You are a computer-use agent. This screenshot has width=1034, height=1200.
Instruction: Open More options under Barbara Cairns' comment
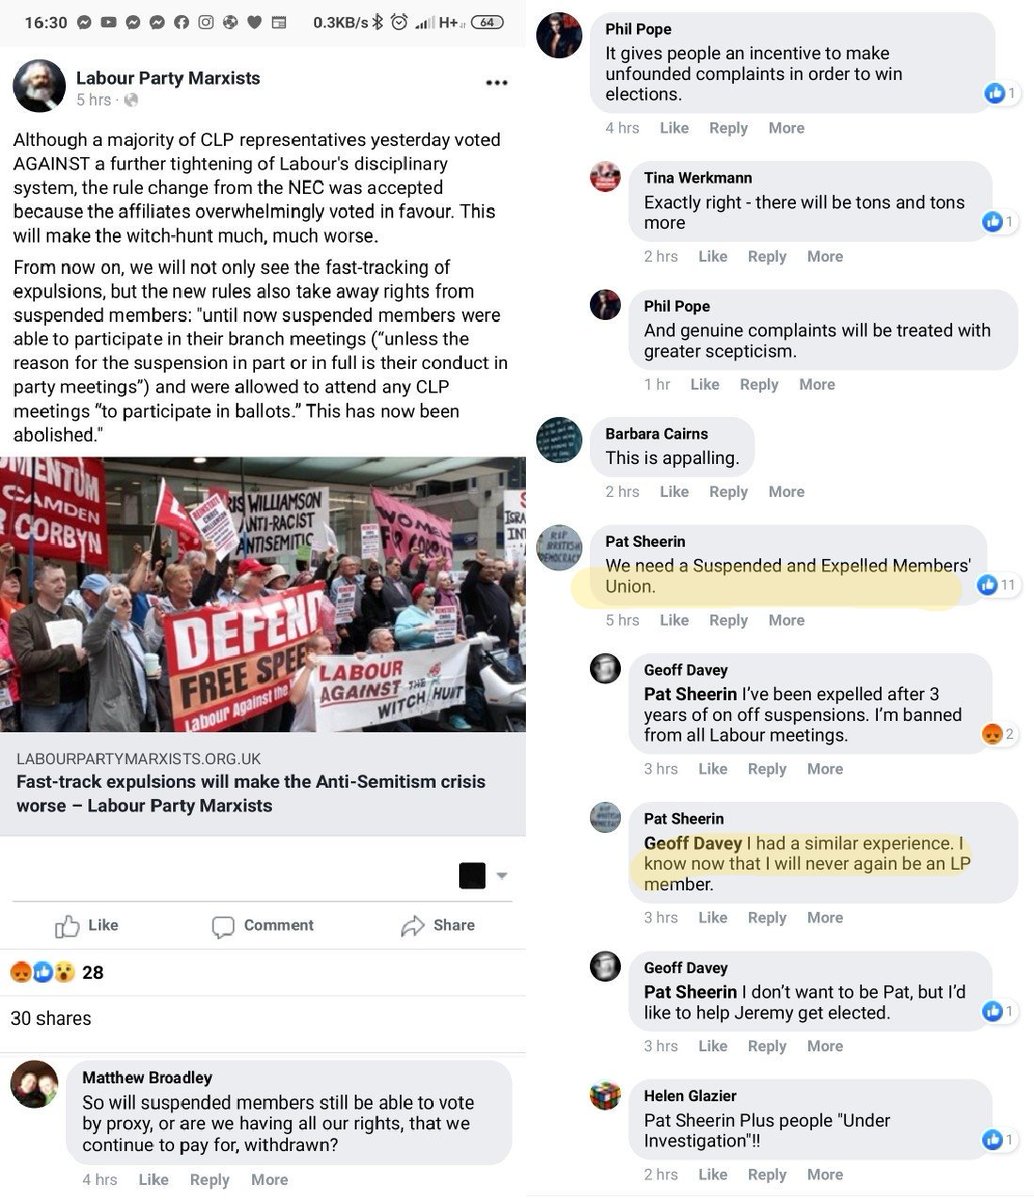[786, 492]
